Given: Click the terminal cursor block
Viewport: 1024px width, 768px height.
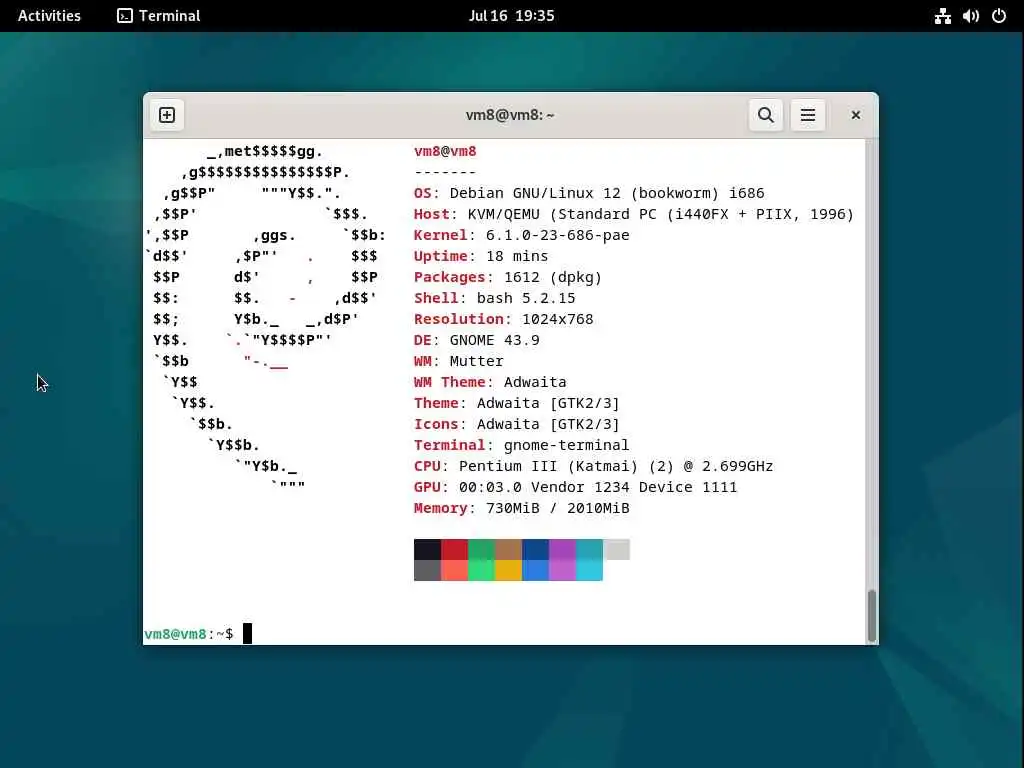Looking at the screenshot, I should coord(248,633).
